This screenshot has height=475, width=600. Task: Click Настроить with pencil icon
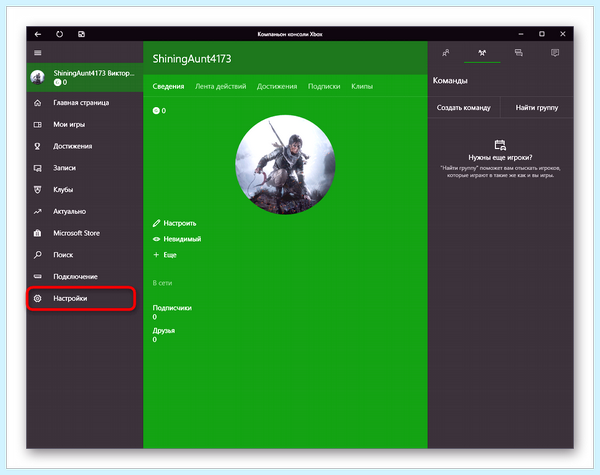pyautogui.click(x=174, y=223)
